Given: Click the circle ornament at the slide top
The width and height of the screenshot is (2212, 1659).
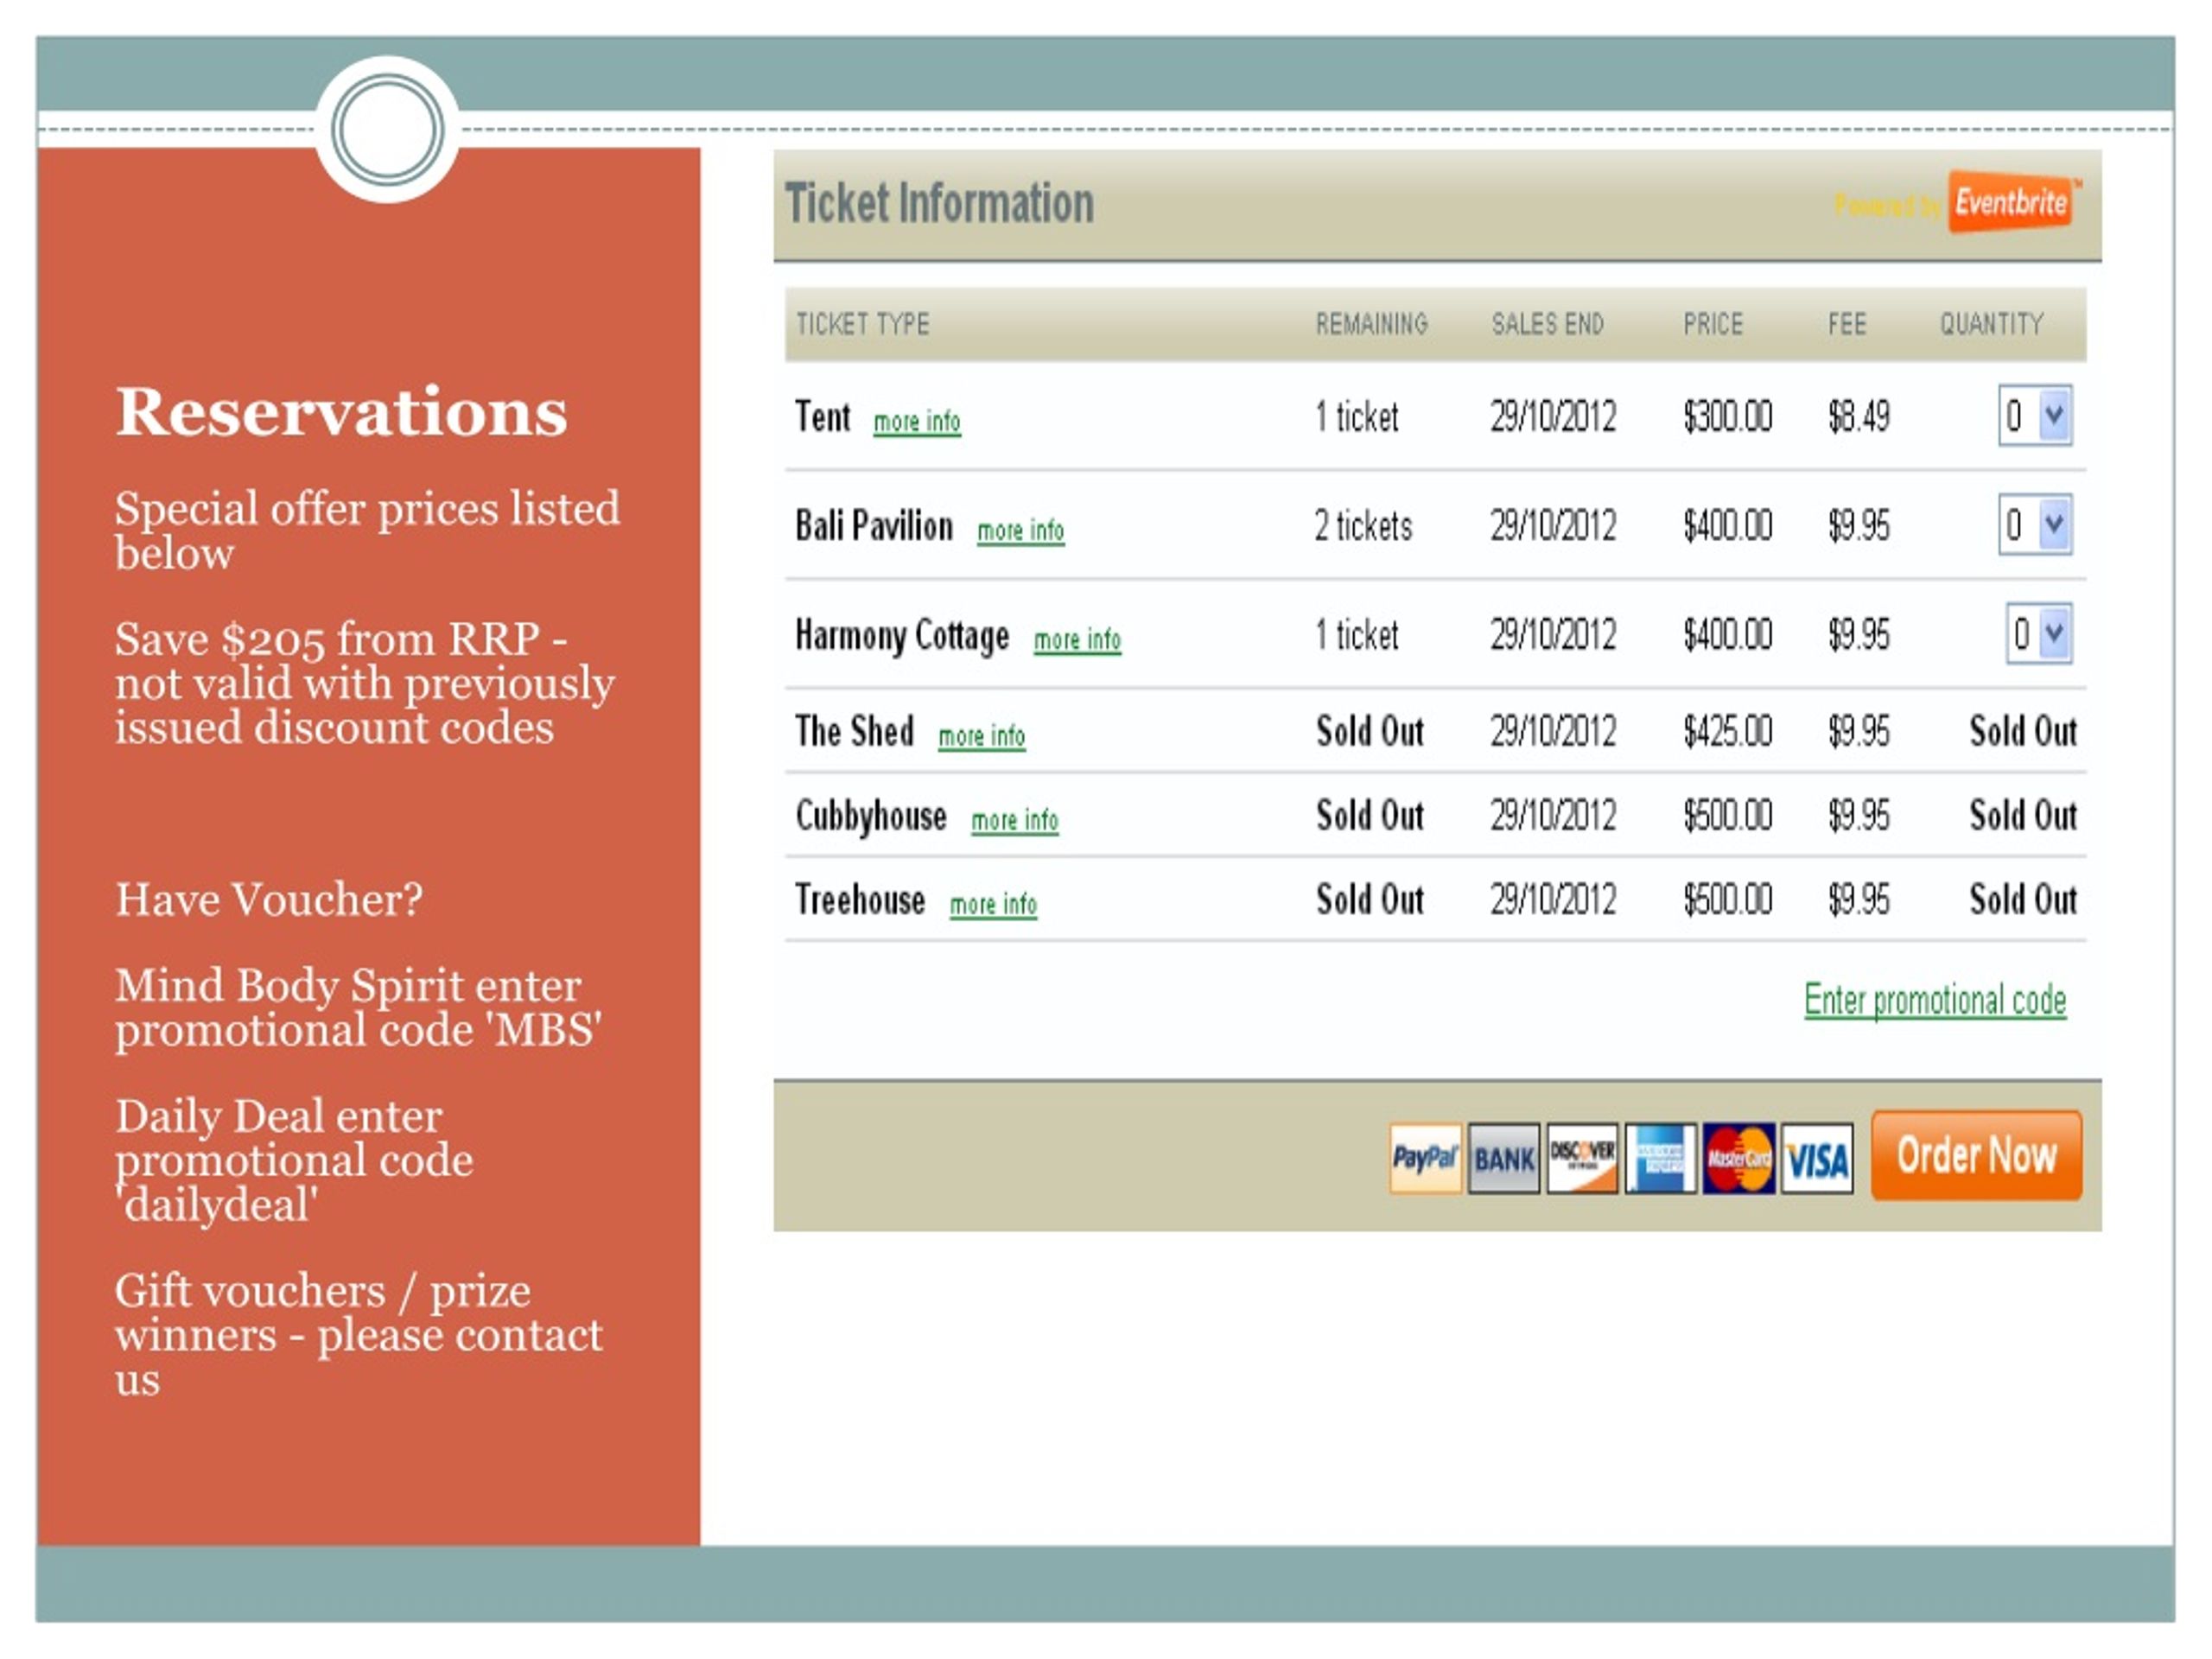Looking at the screenshot, I should coord(387,127).
